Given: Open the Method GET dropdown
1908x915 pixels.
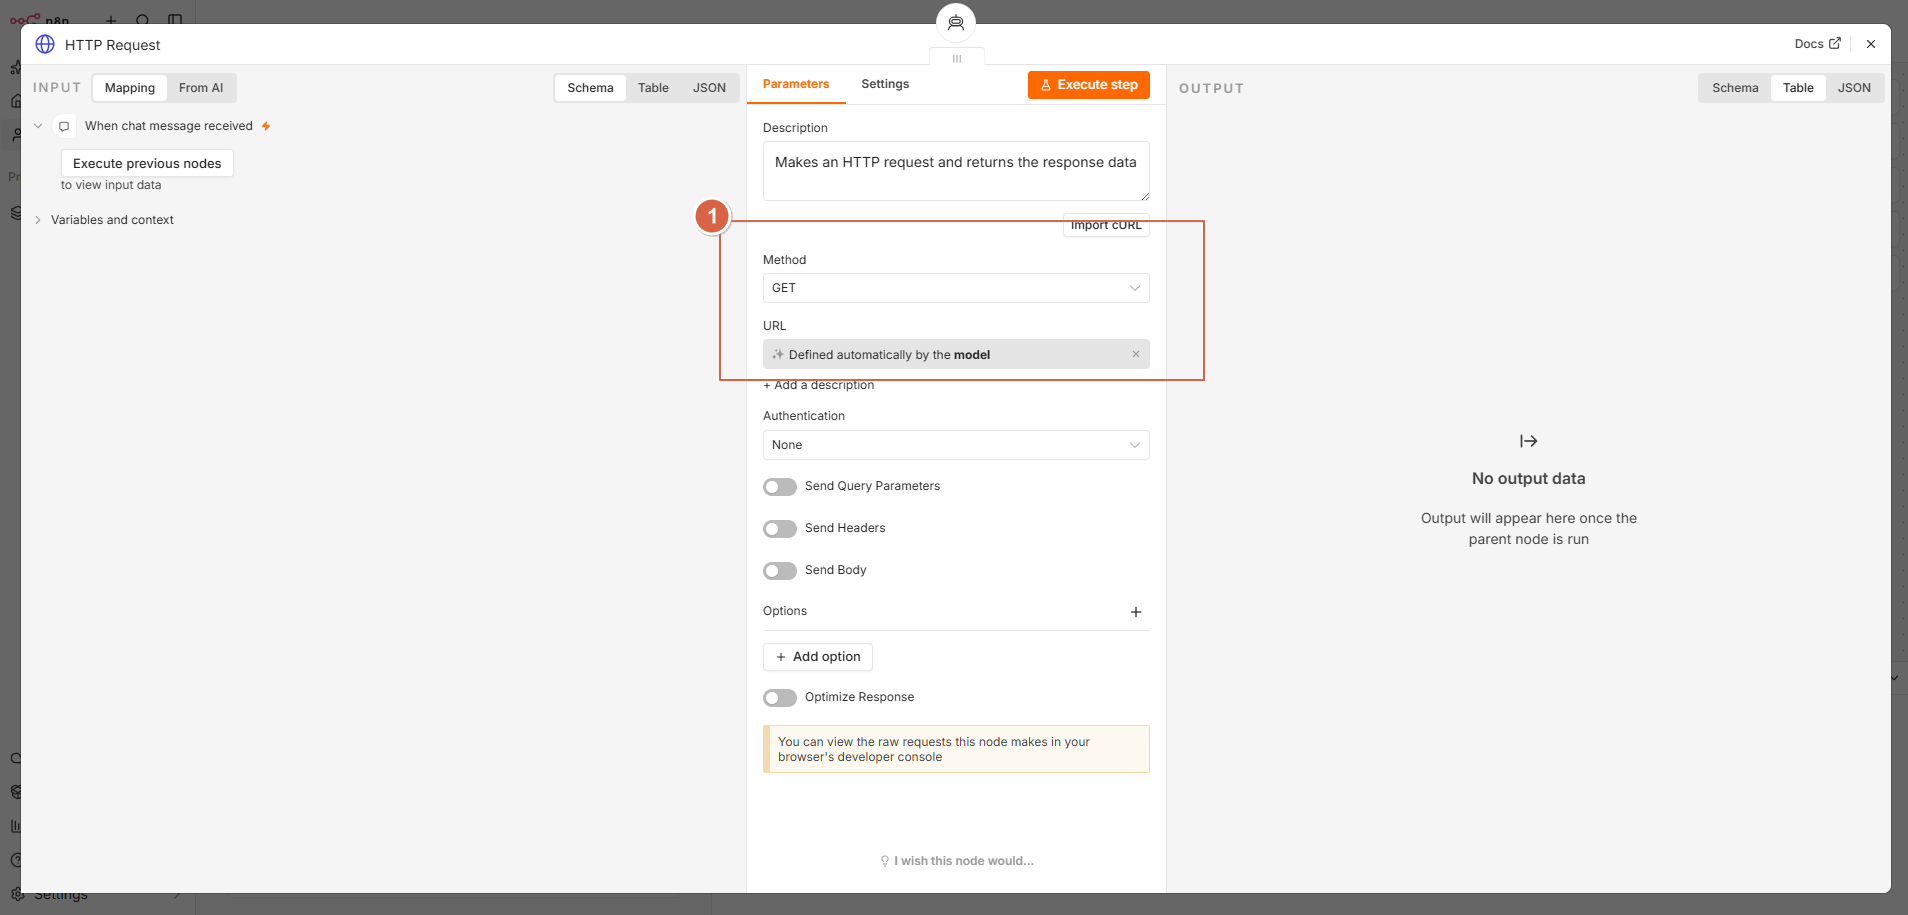Looking at the screenshot, I should [956, 288].
